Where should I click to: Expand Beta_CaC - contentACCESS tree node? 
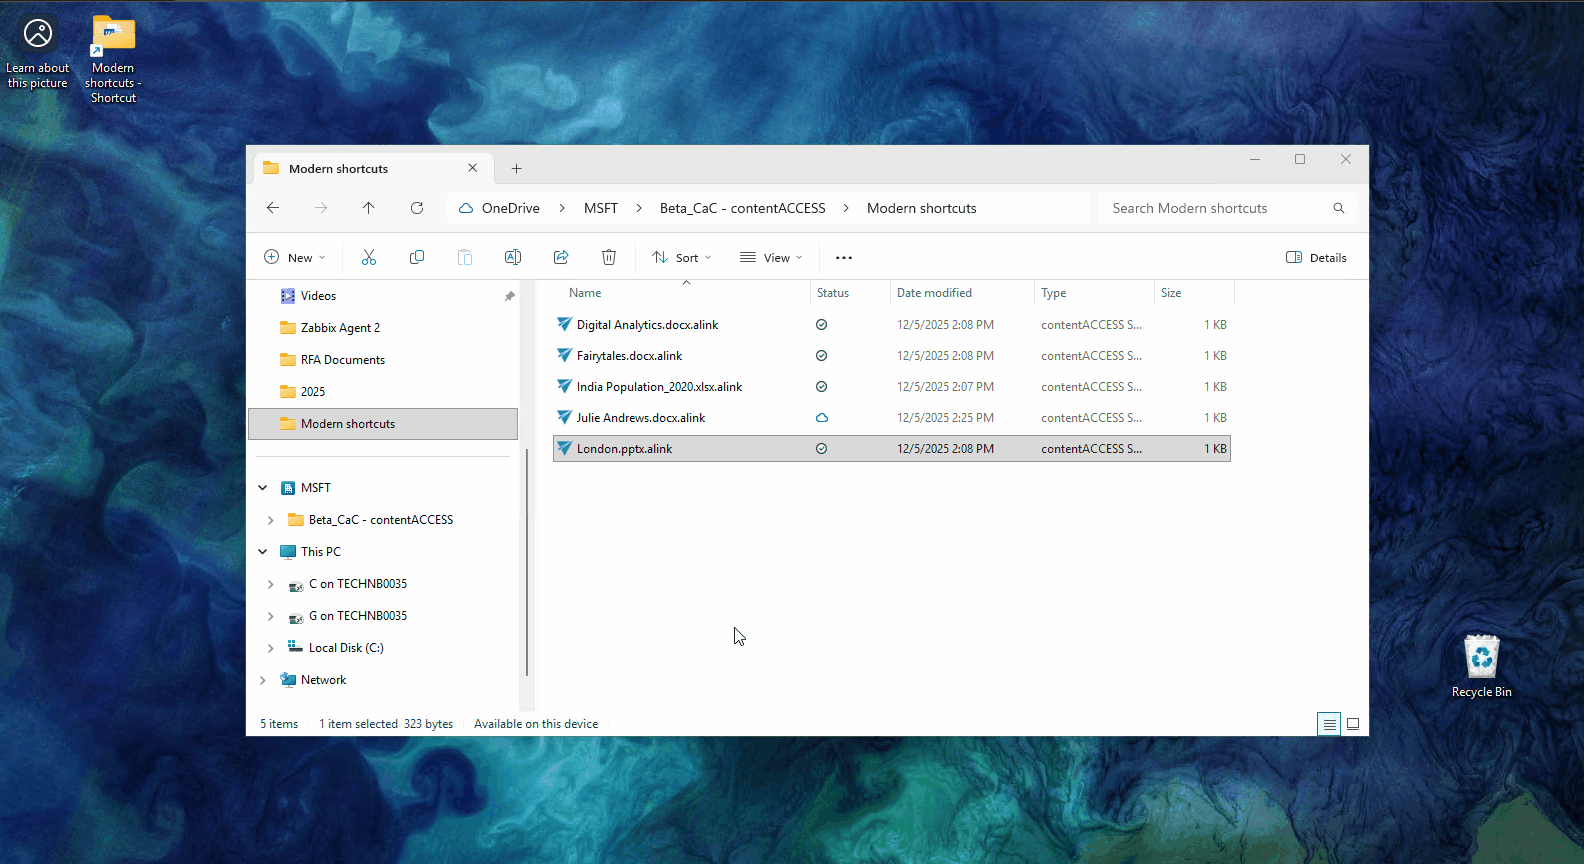[271, 520]
